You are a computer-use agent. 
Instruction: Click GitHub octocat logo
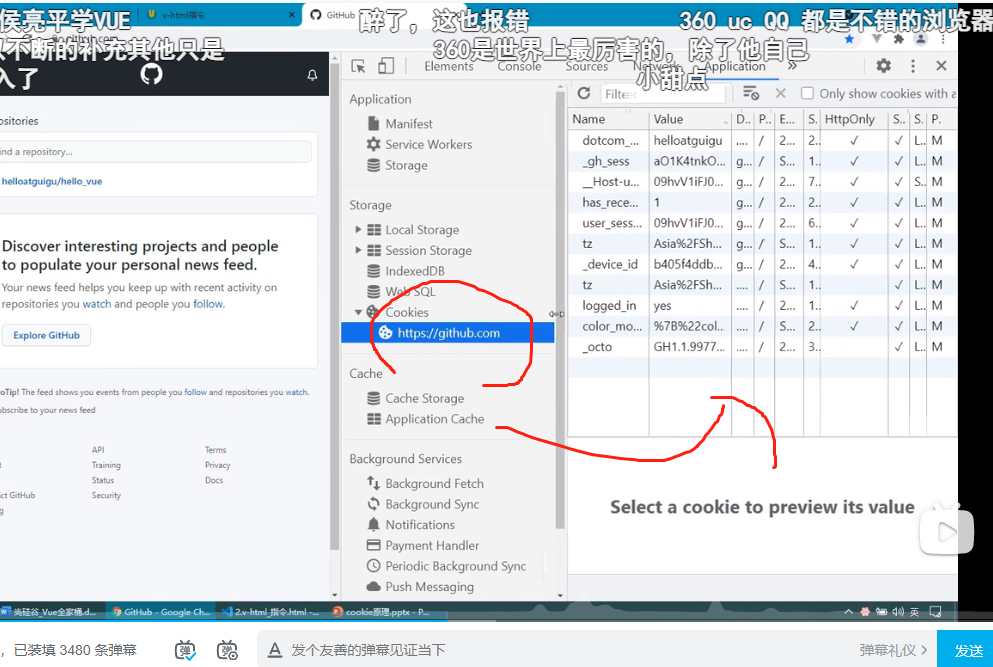point(151,74)
